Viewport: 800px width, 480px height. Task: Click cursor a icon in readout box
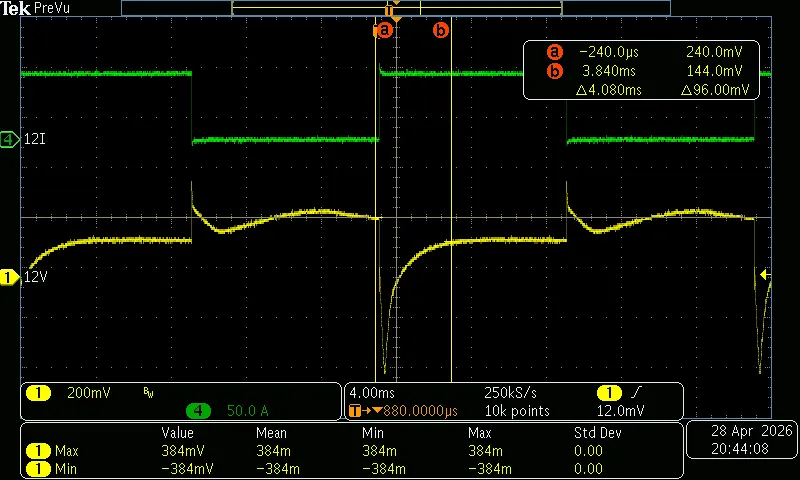pos(555,52)
